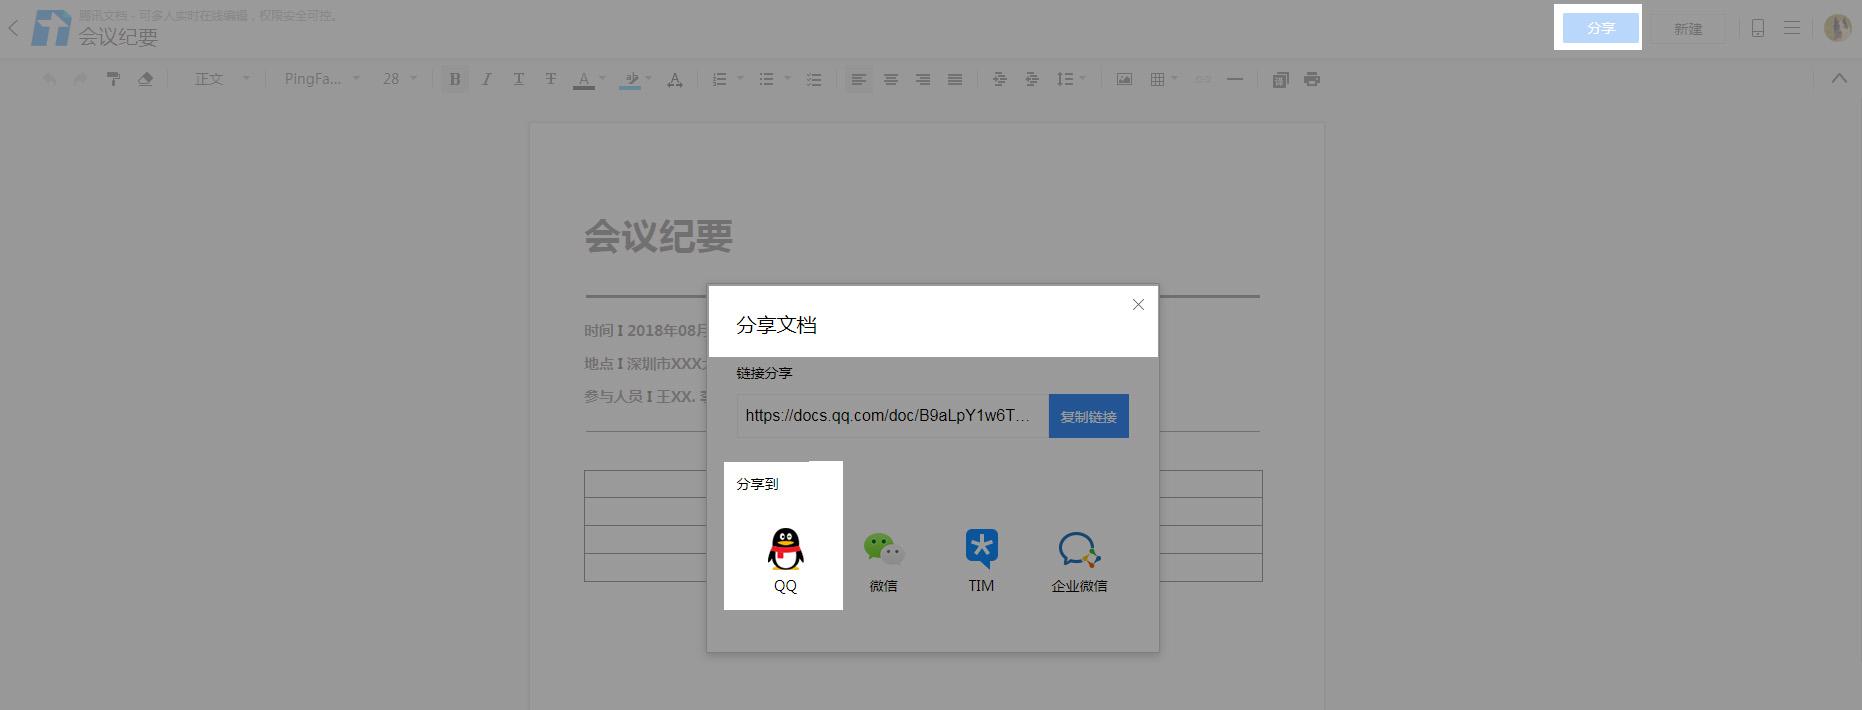The width and height of the screenshot is (1862, 710).
Task: Go back with the left arrow
Action: pos(13,28)
